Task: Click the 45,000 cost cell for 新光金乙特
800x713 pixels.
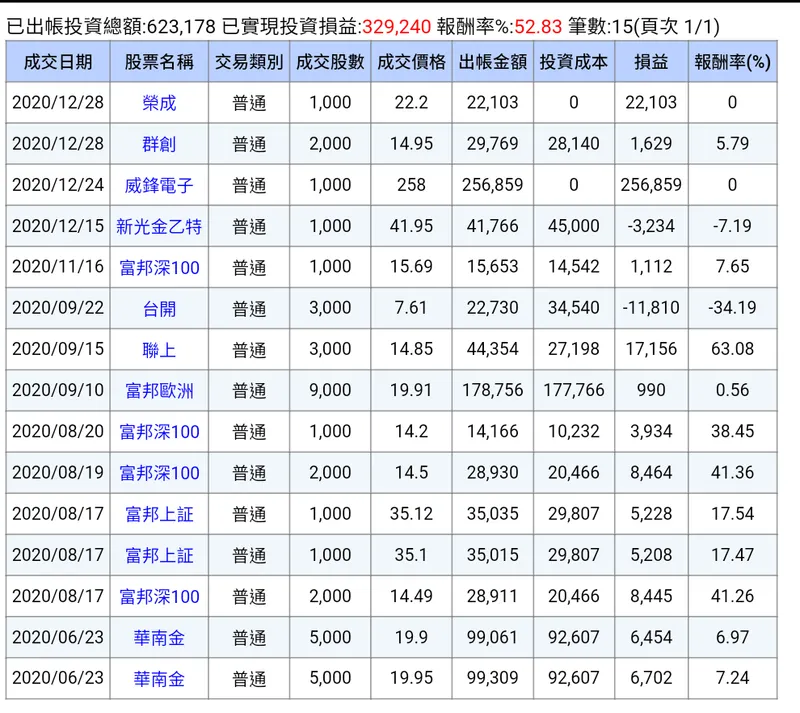Action: click(x=574, y=226)
